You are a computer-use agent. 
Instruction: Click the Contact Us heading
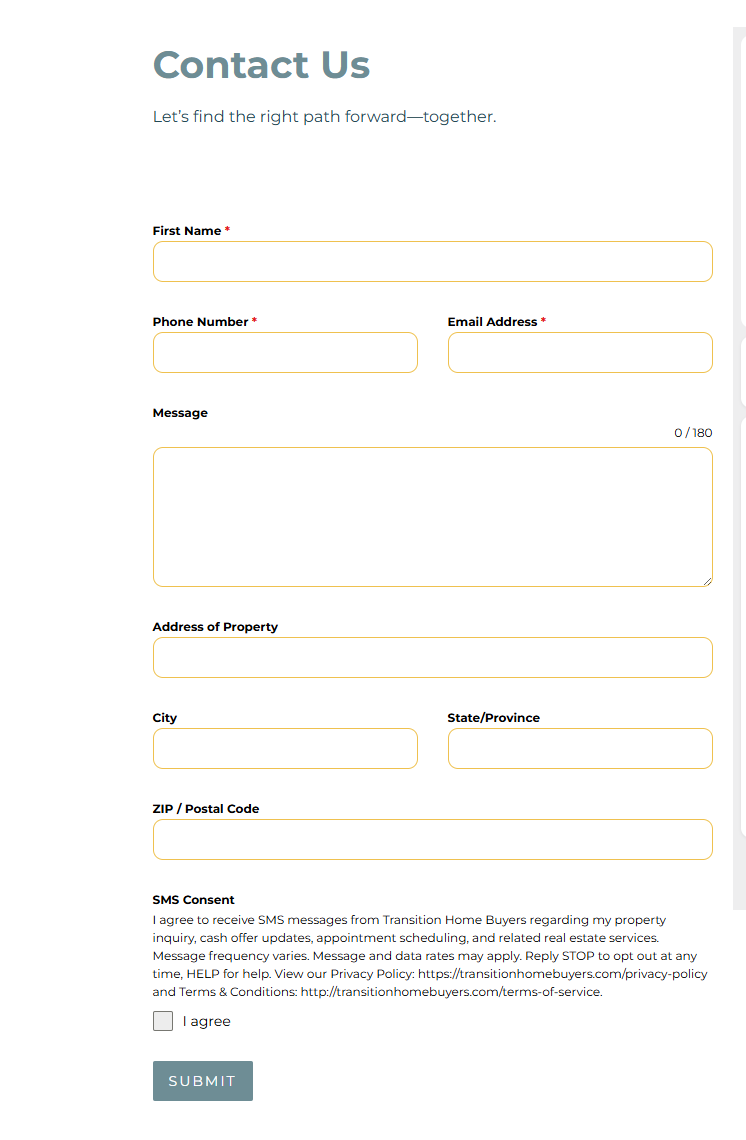(x=261, y=65)
